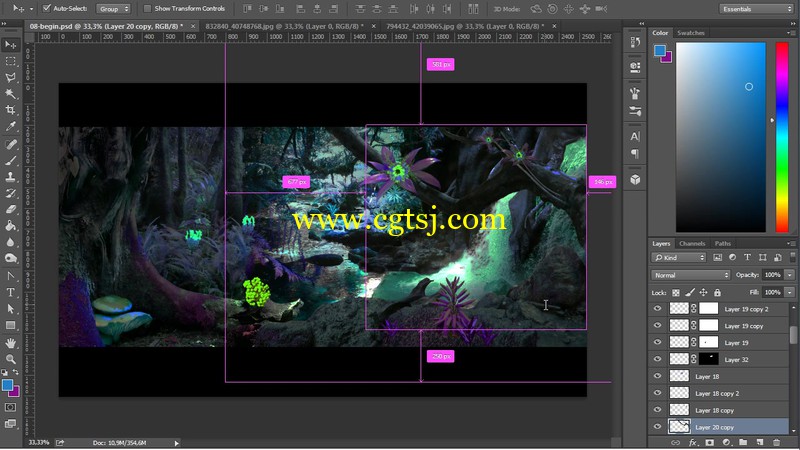Select the Rectangle shape tool

10,325
